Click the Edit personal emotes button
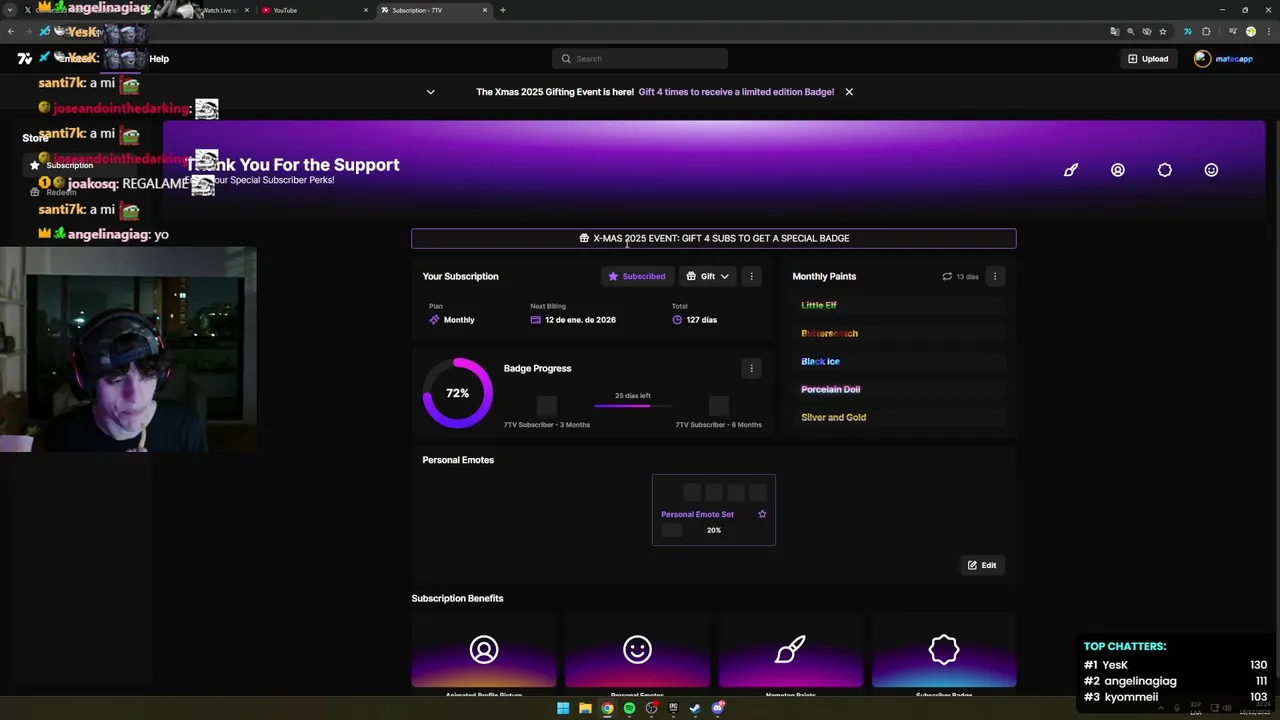This screenshot has width=1280, height=720. [982, 565]
